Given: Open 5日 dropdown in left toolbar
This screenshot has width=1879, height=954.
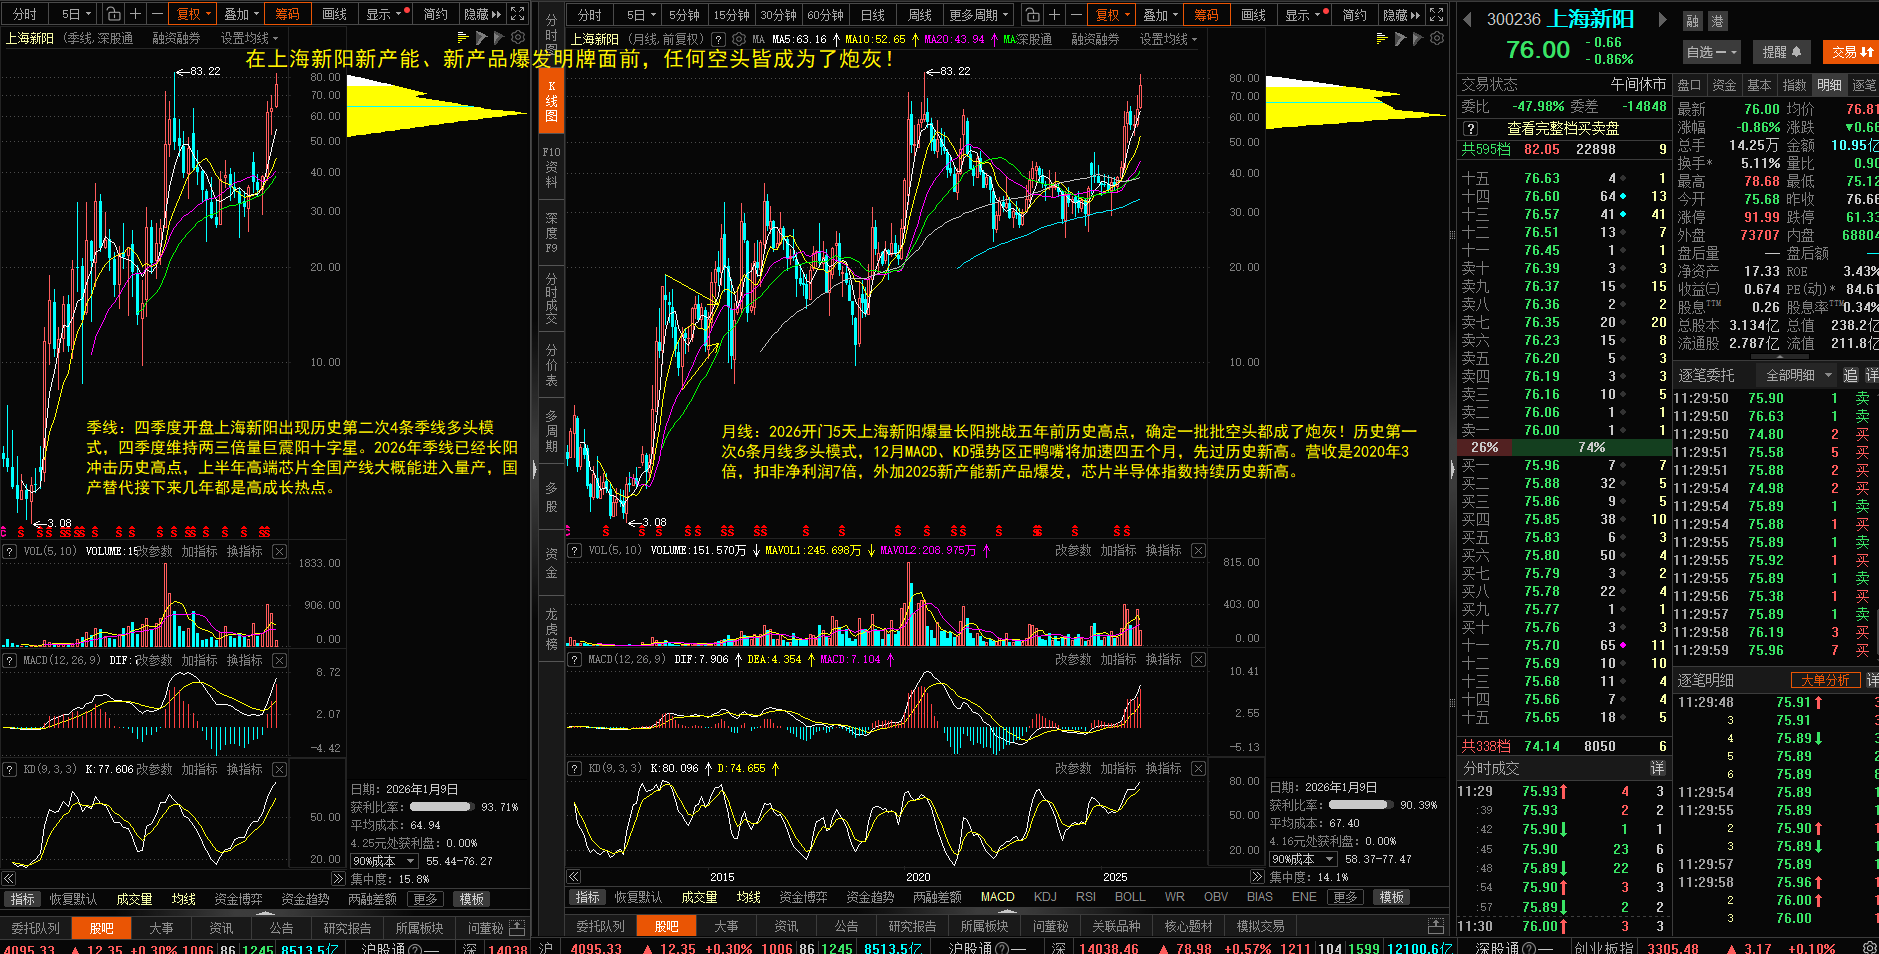Looking at the screenshot, I should click(76, 14).
